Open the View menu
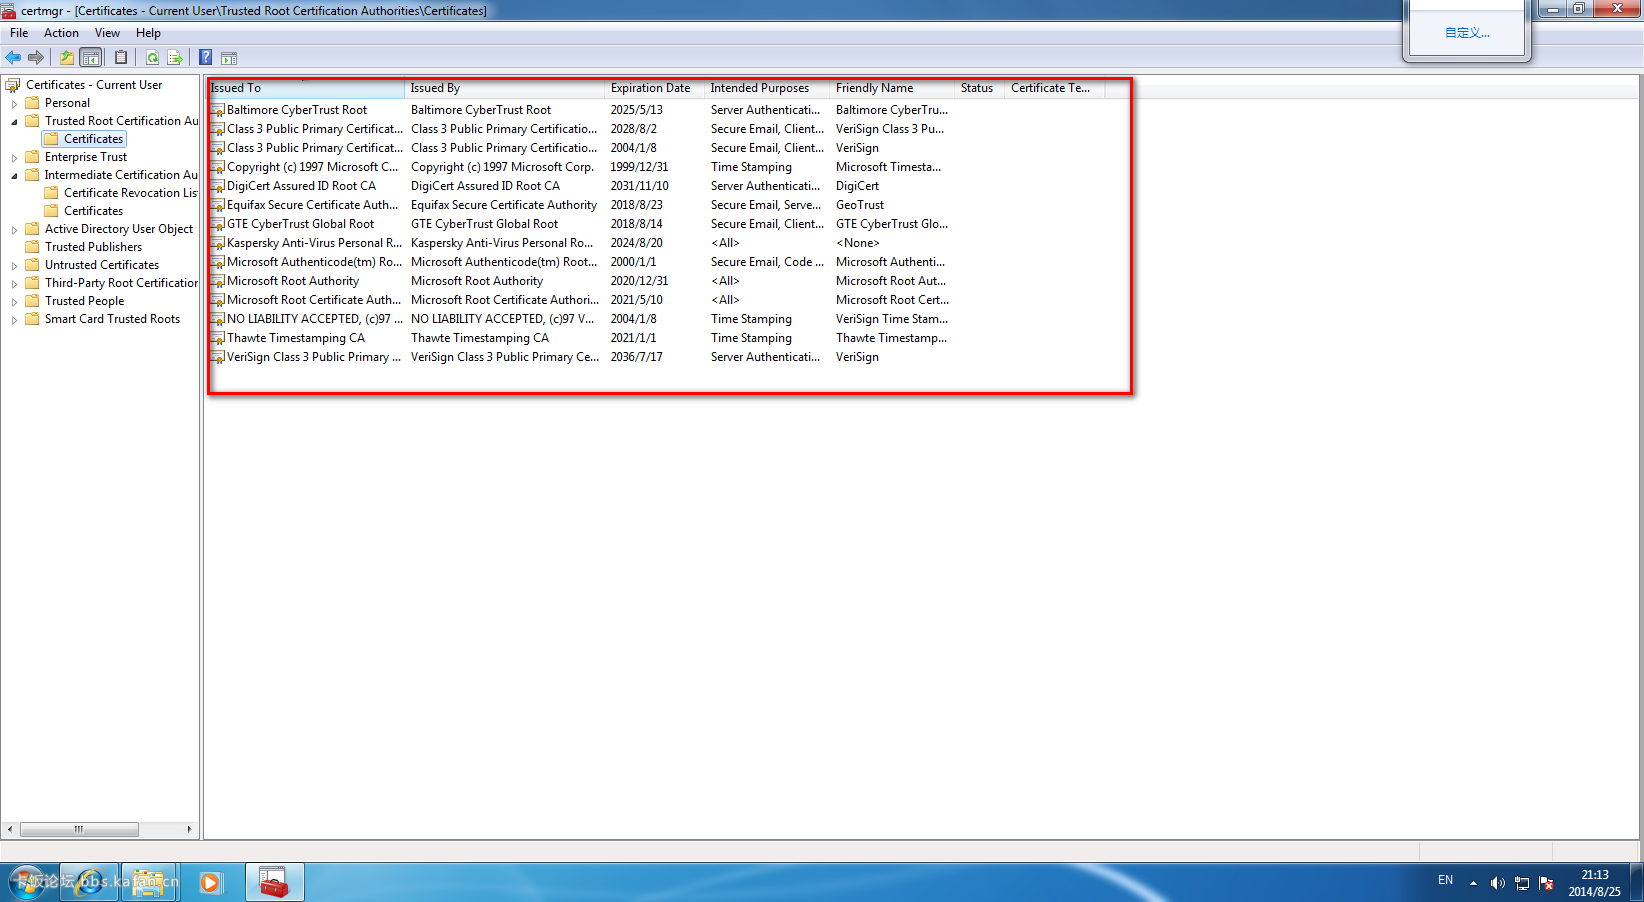This screenshot has height=902, width=1644. (107, 33)
